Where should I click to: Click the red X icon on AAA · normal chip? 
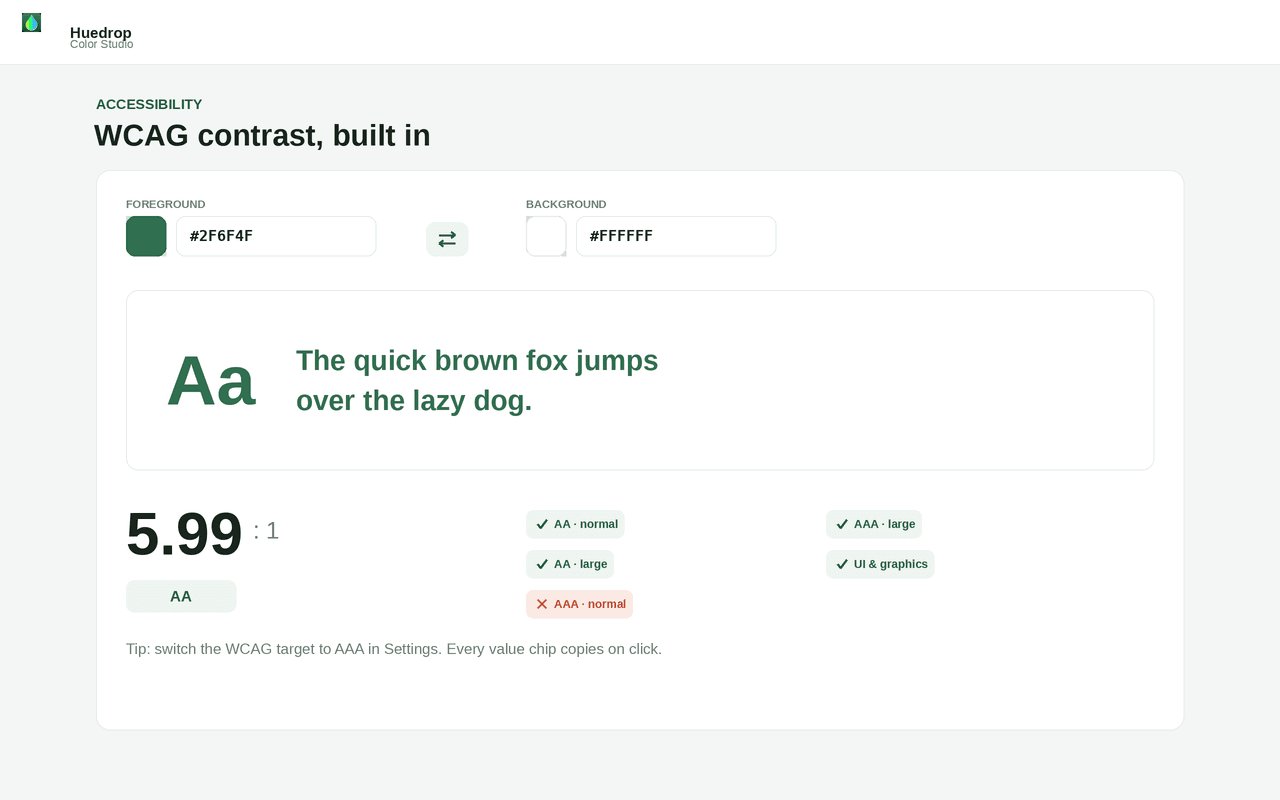point(542,604)
